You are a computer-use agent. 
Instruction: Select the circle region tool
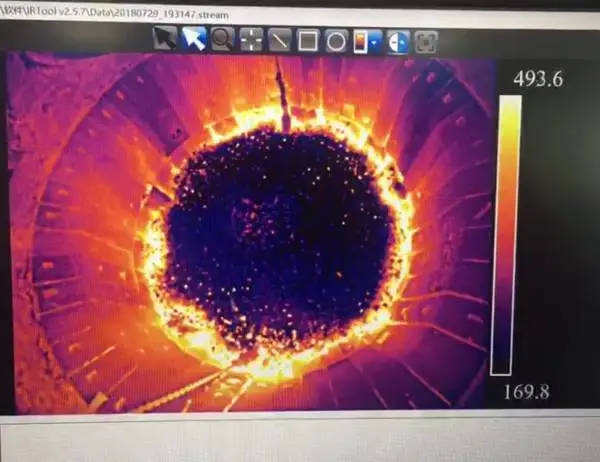coord(336,41)
